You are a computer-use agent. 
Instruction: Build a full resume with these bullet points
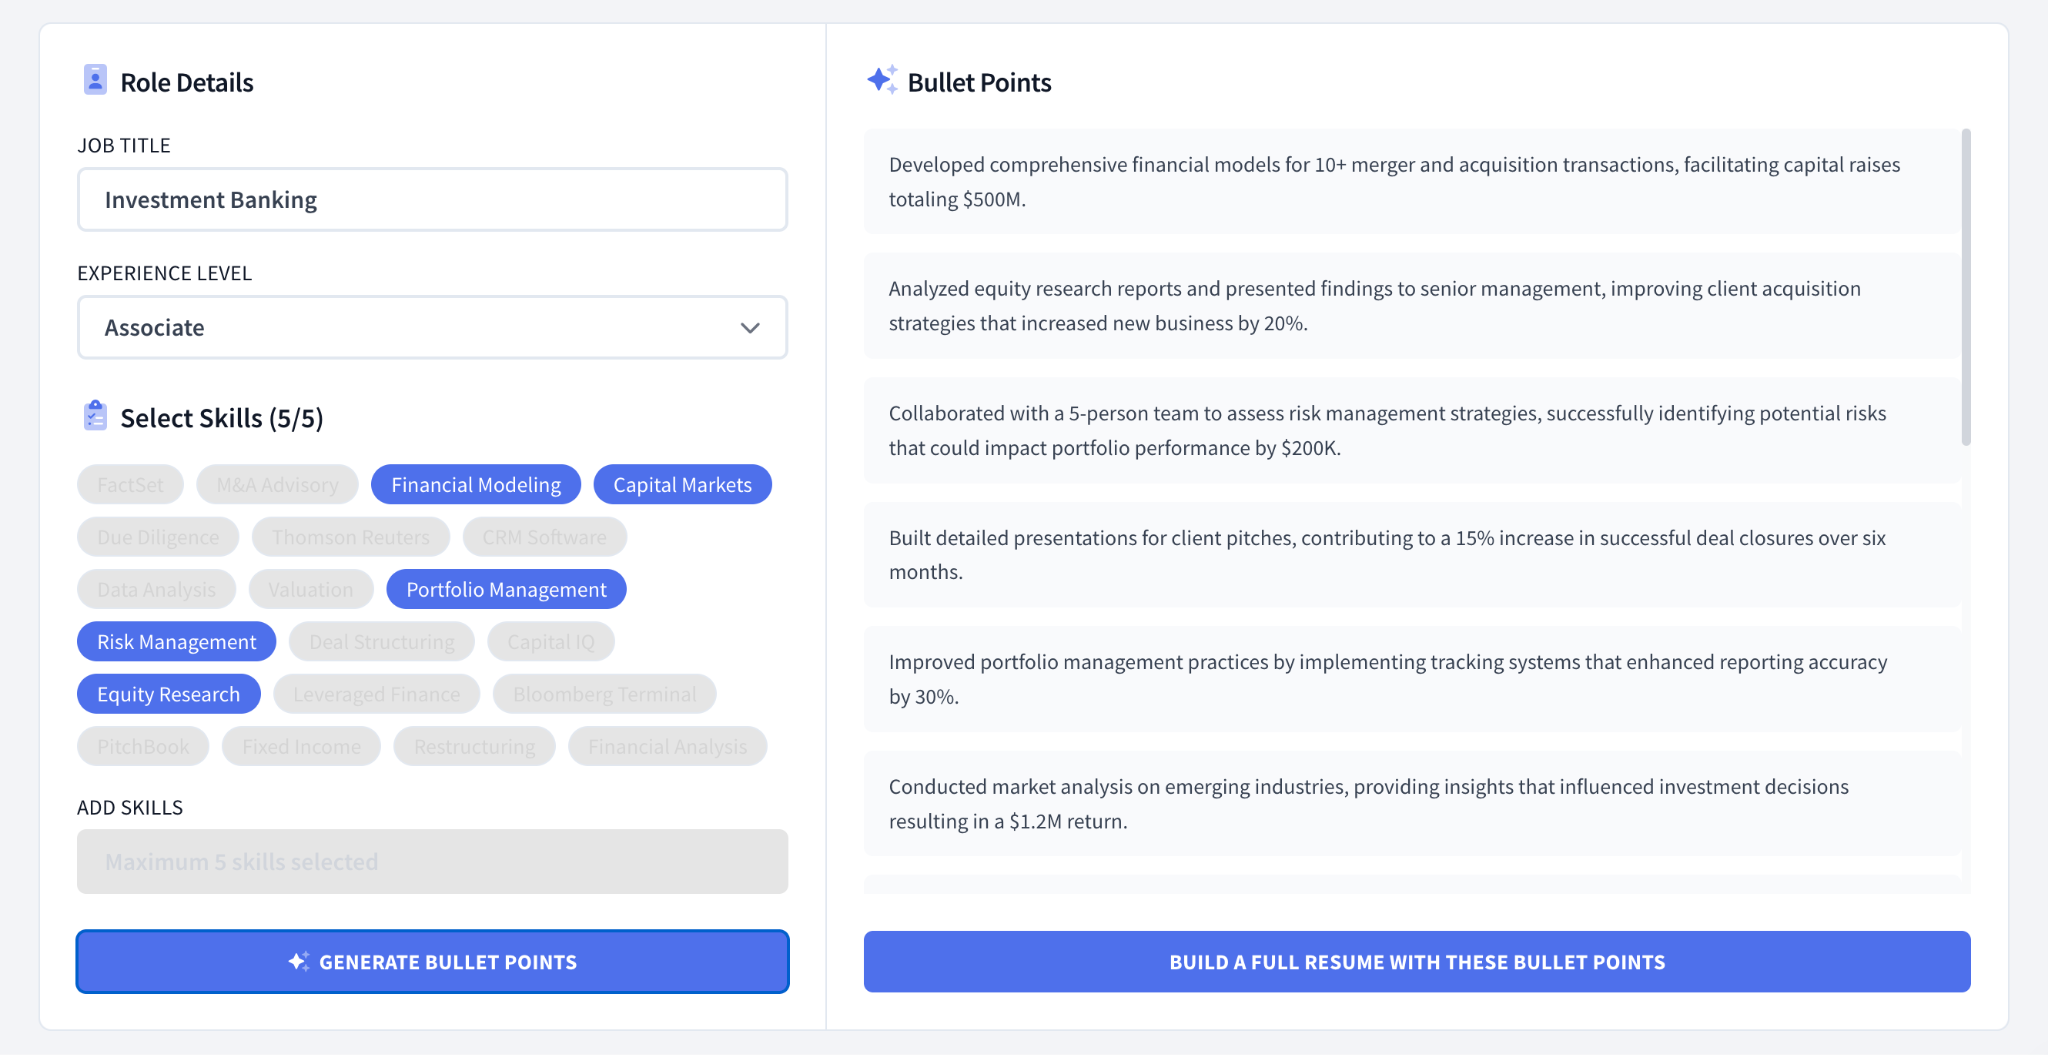(x=1417, y=962)
